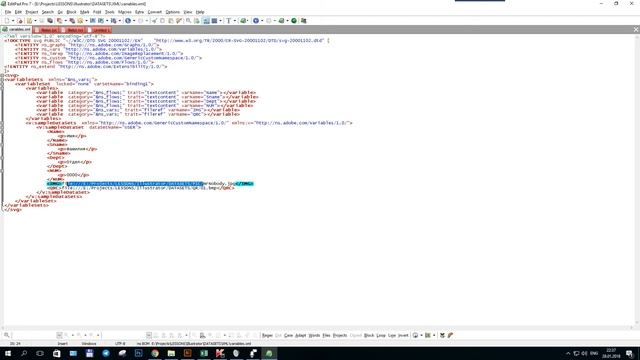This screenshot has width=640, height=360.
Task: Click into the search text field
Action: [34, 336]
